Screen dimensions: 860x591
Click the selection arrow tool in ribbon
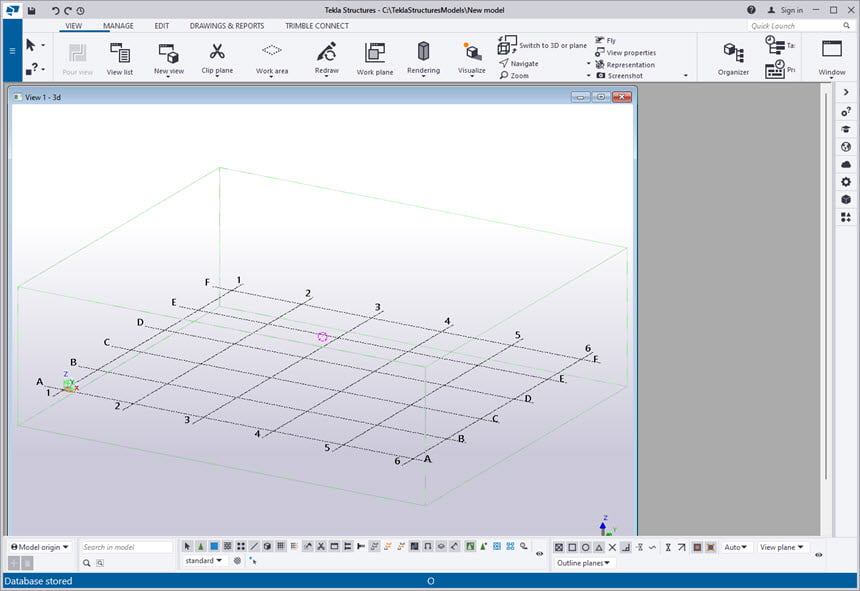click(x=31, y=45)
